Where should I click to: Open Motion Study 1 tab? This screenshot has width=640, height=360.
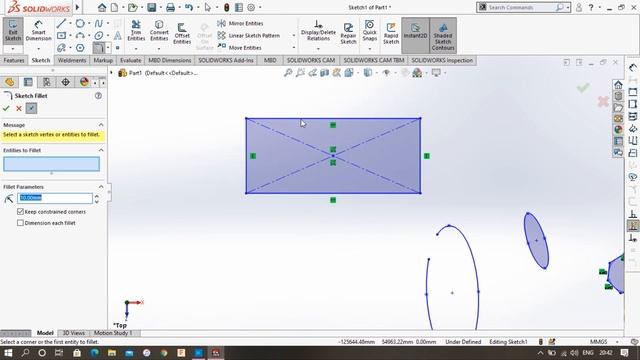click(x=113, y=333)
